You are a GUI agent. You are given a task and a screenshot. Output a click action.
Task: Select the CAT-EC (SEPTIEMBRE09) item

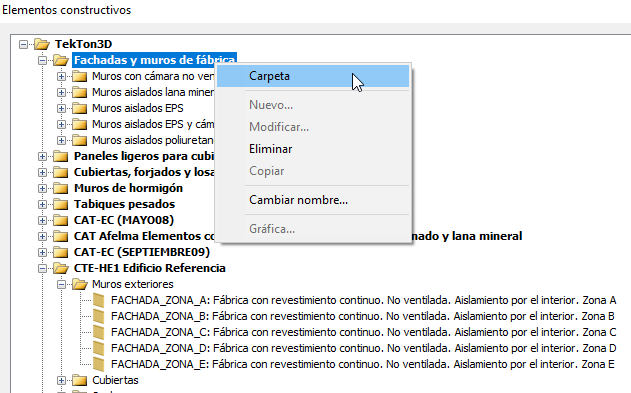pos(142,252)
